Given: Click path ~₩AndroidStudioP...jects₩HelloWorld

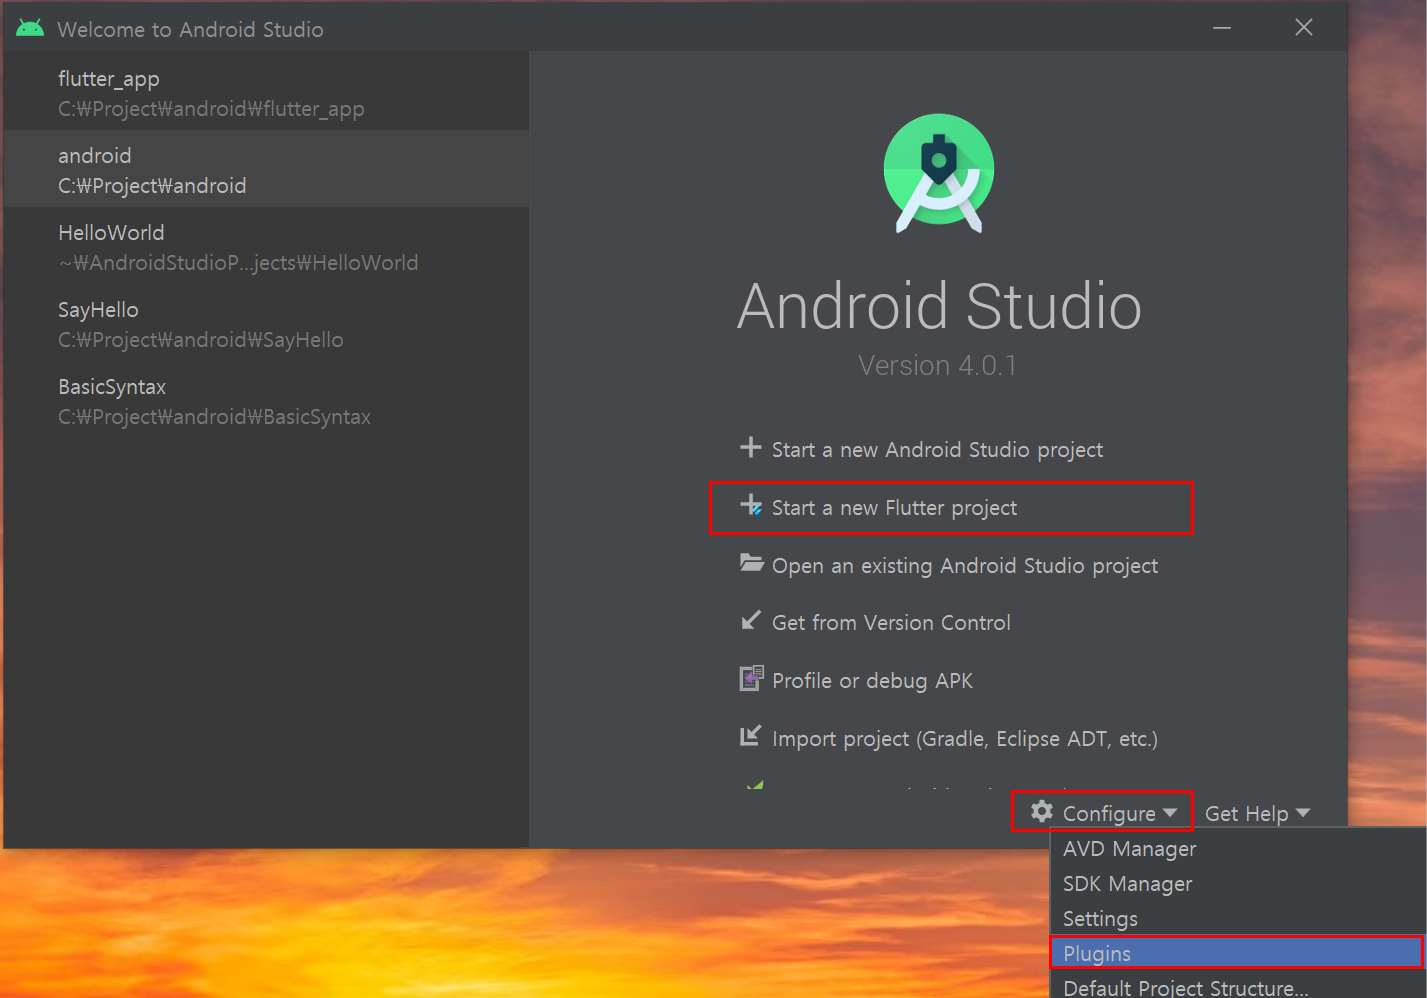Looking at the screenshot, I should pyautogui.click(x=238, y=263).
